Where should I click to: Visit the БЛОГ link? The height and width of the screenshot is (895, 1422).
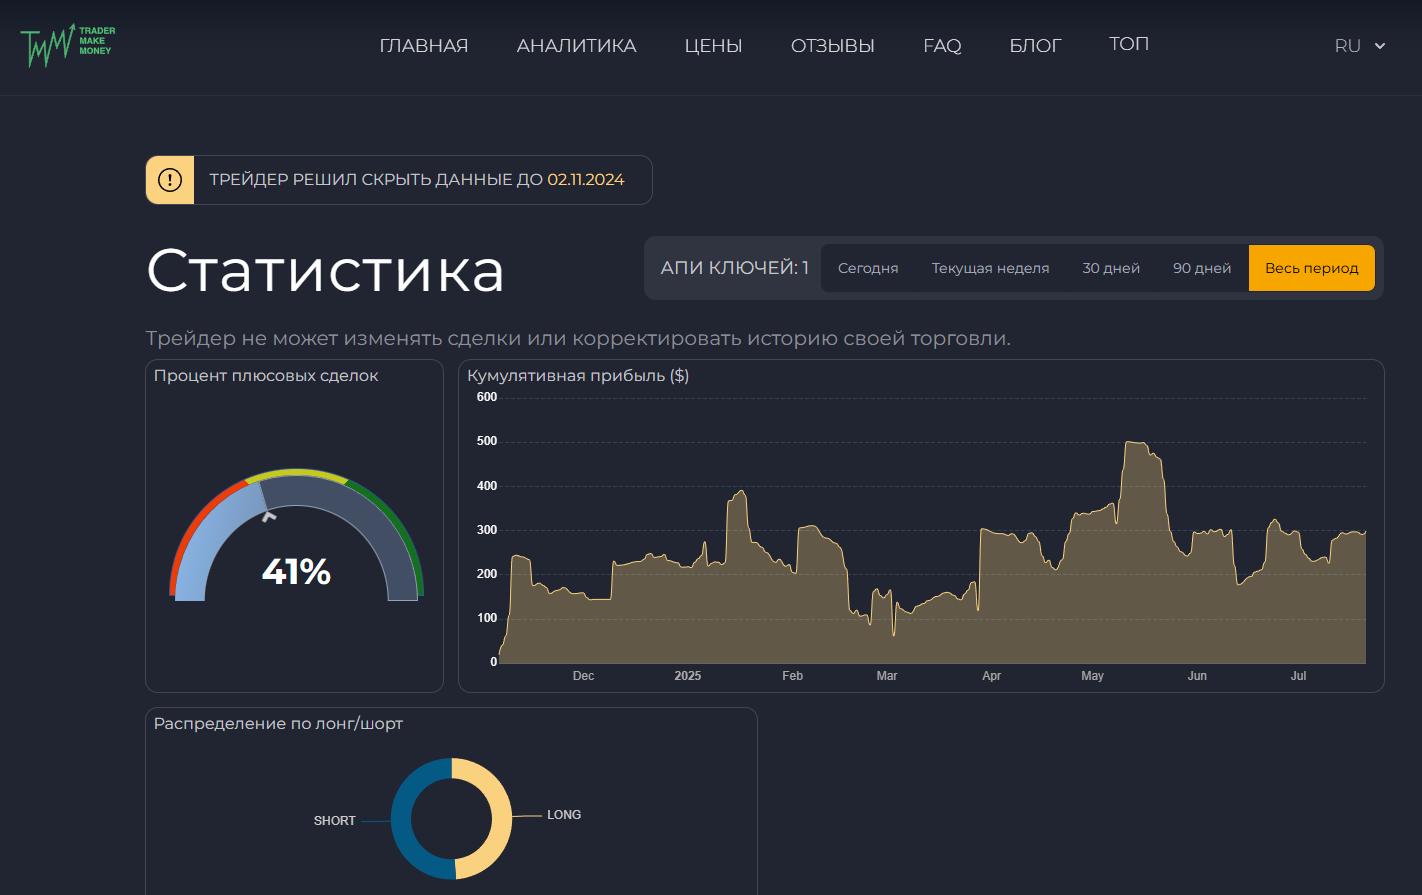tap(1035, 46)
